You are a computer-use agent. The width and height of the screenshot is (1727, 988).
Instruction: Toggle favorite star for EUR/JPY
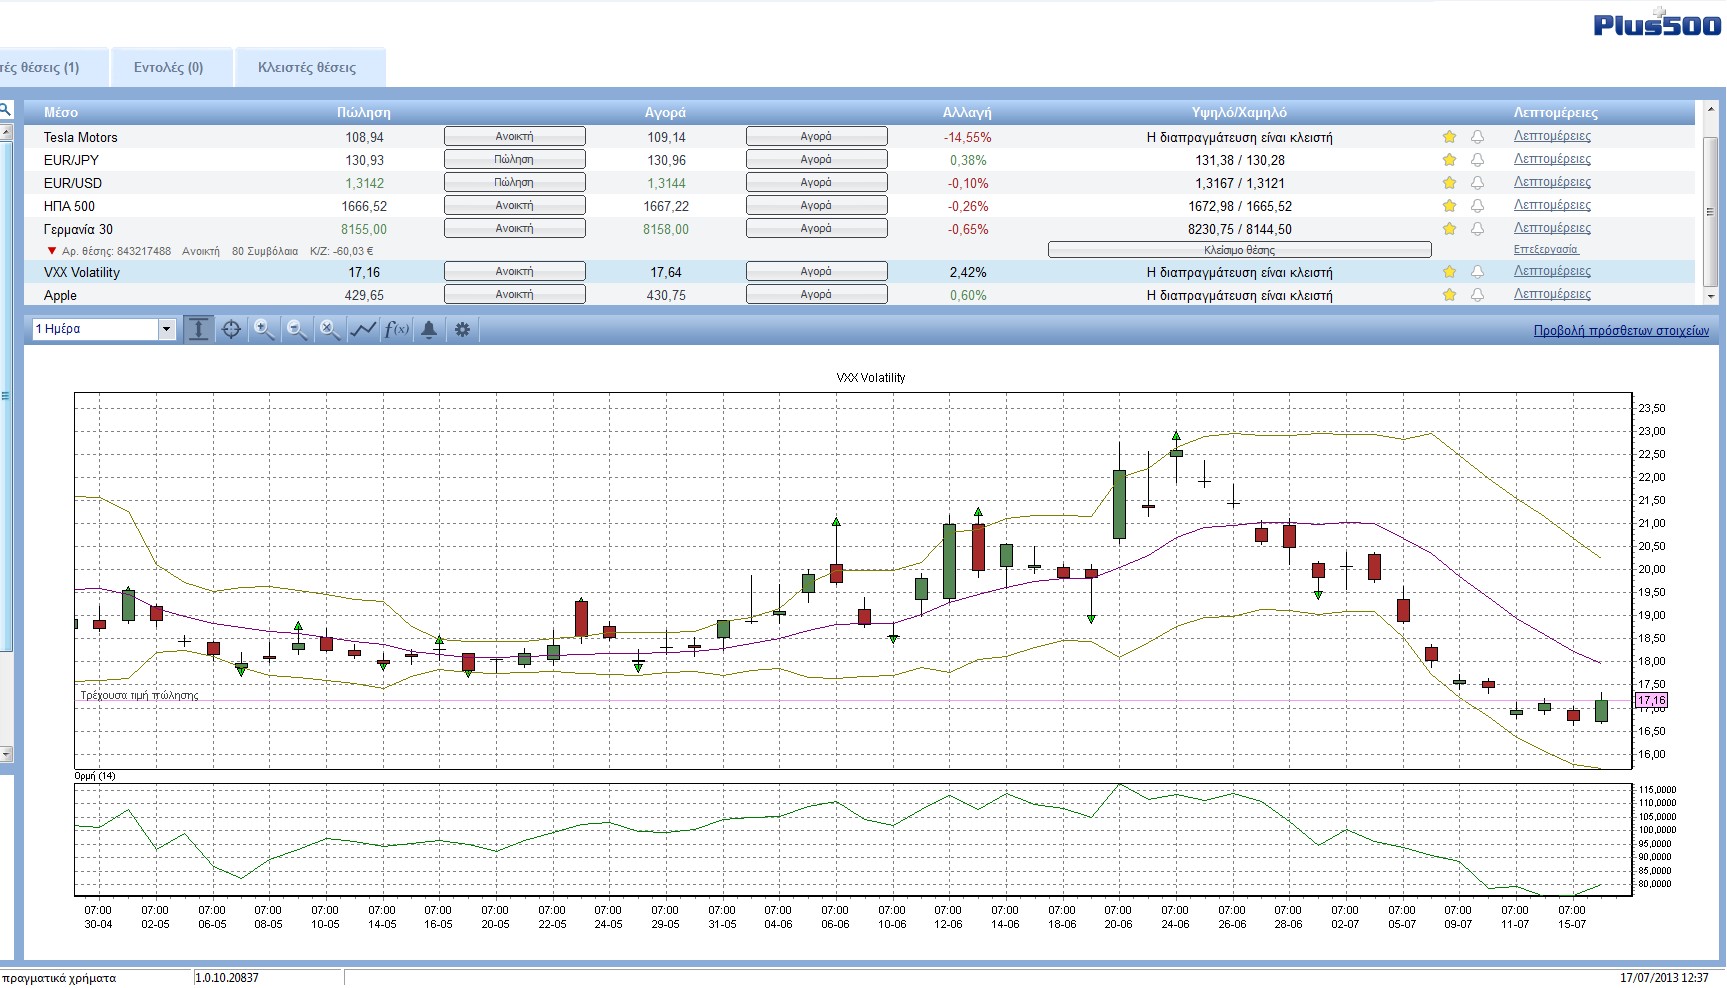[x=1449, y=160]
